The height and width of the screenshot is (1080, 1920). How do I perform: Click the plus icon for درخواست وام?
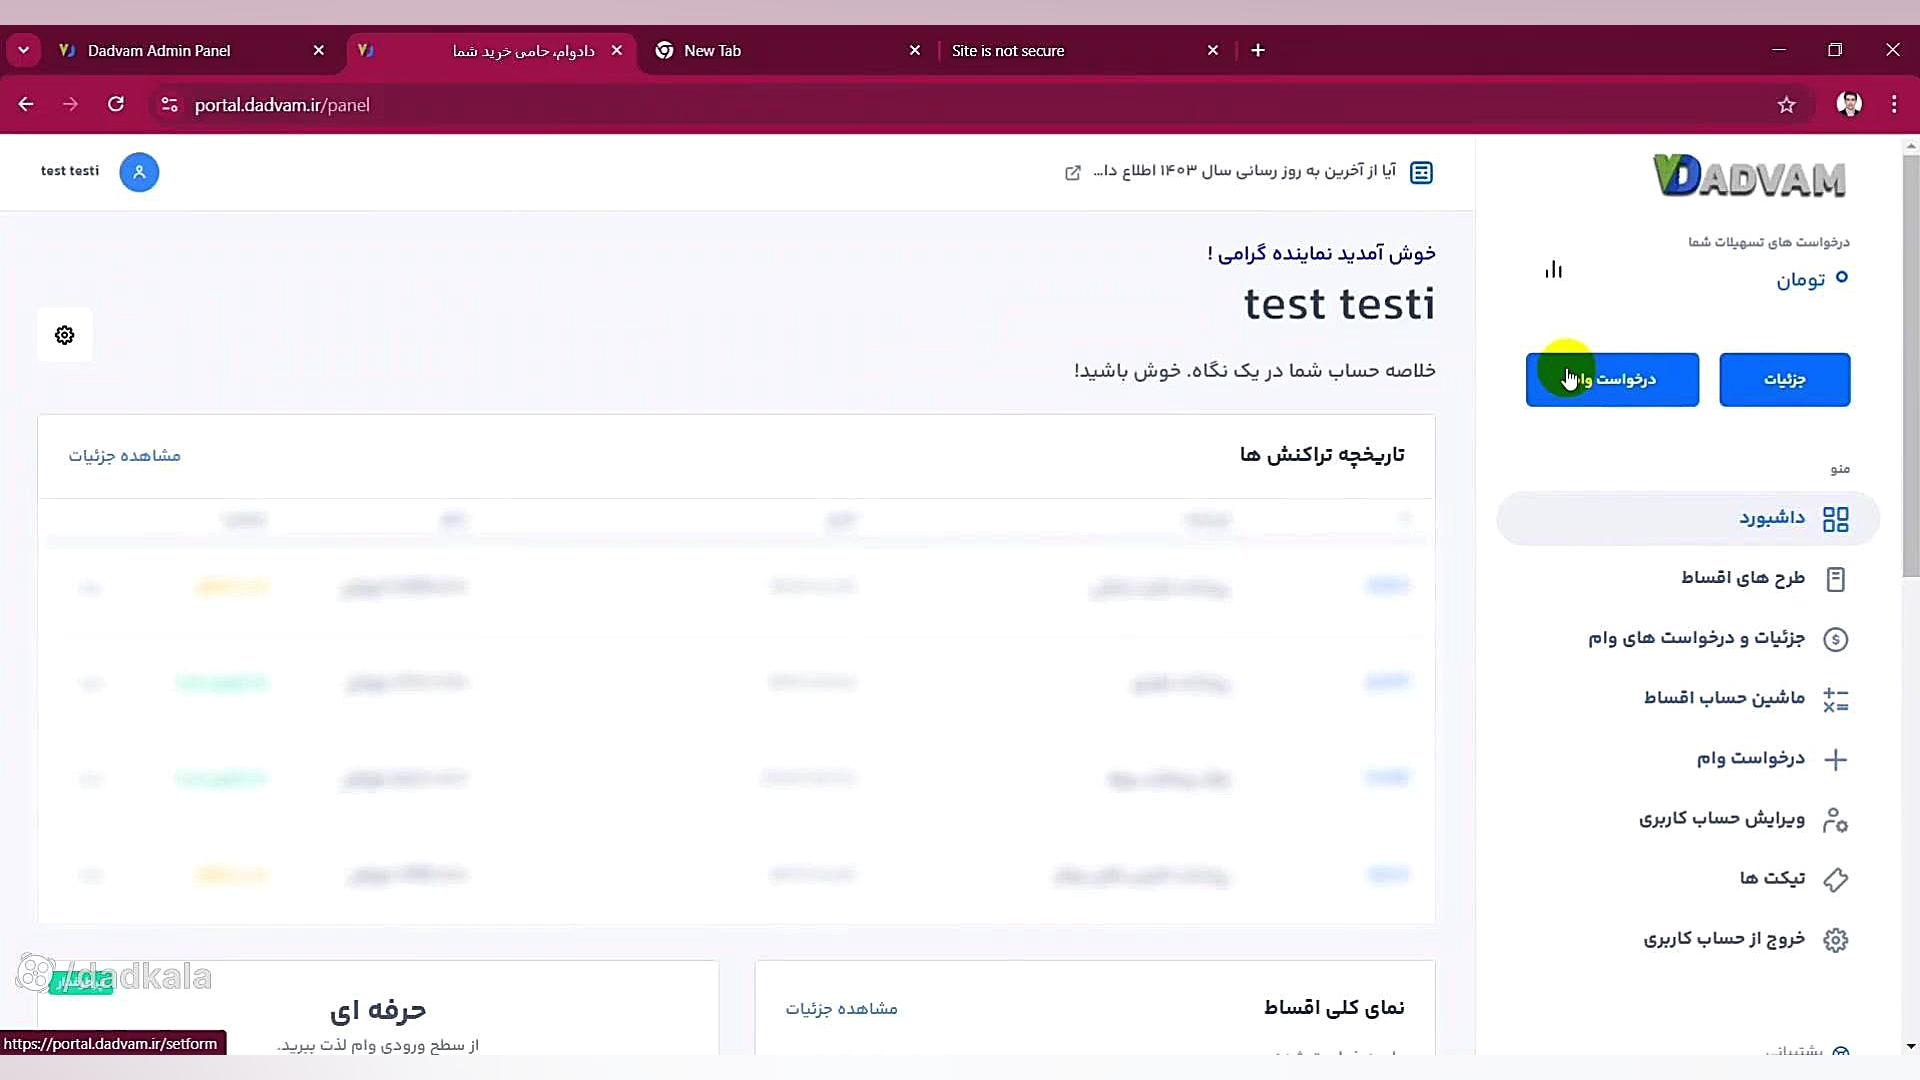pos(1836,759)
